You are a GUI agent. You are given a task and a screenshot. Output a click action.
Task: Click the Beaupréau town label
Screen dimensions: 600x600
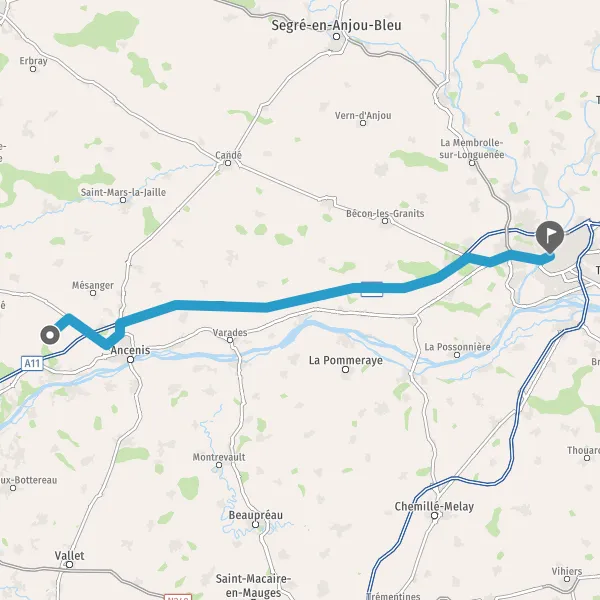[256, 515]
